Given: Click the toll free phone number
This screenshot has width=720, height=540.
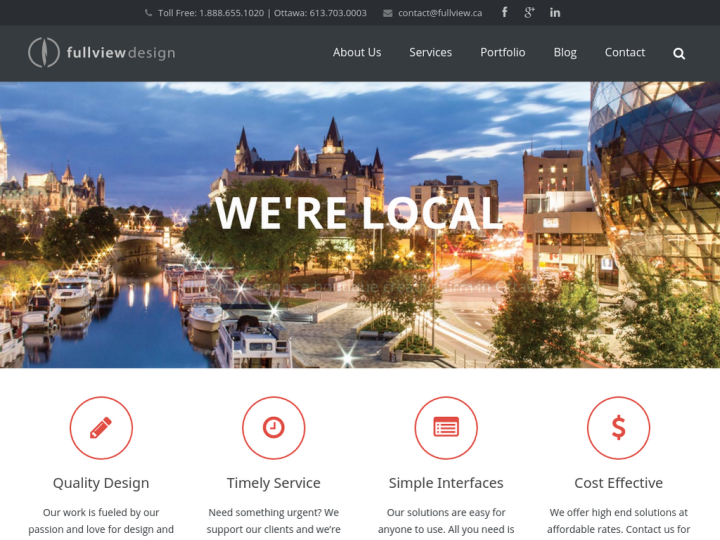Looking at the screenshot, I should coord(231,13).
